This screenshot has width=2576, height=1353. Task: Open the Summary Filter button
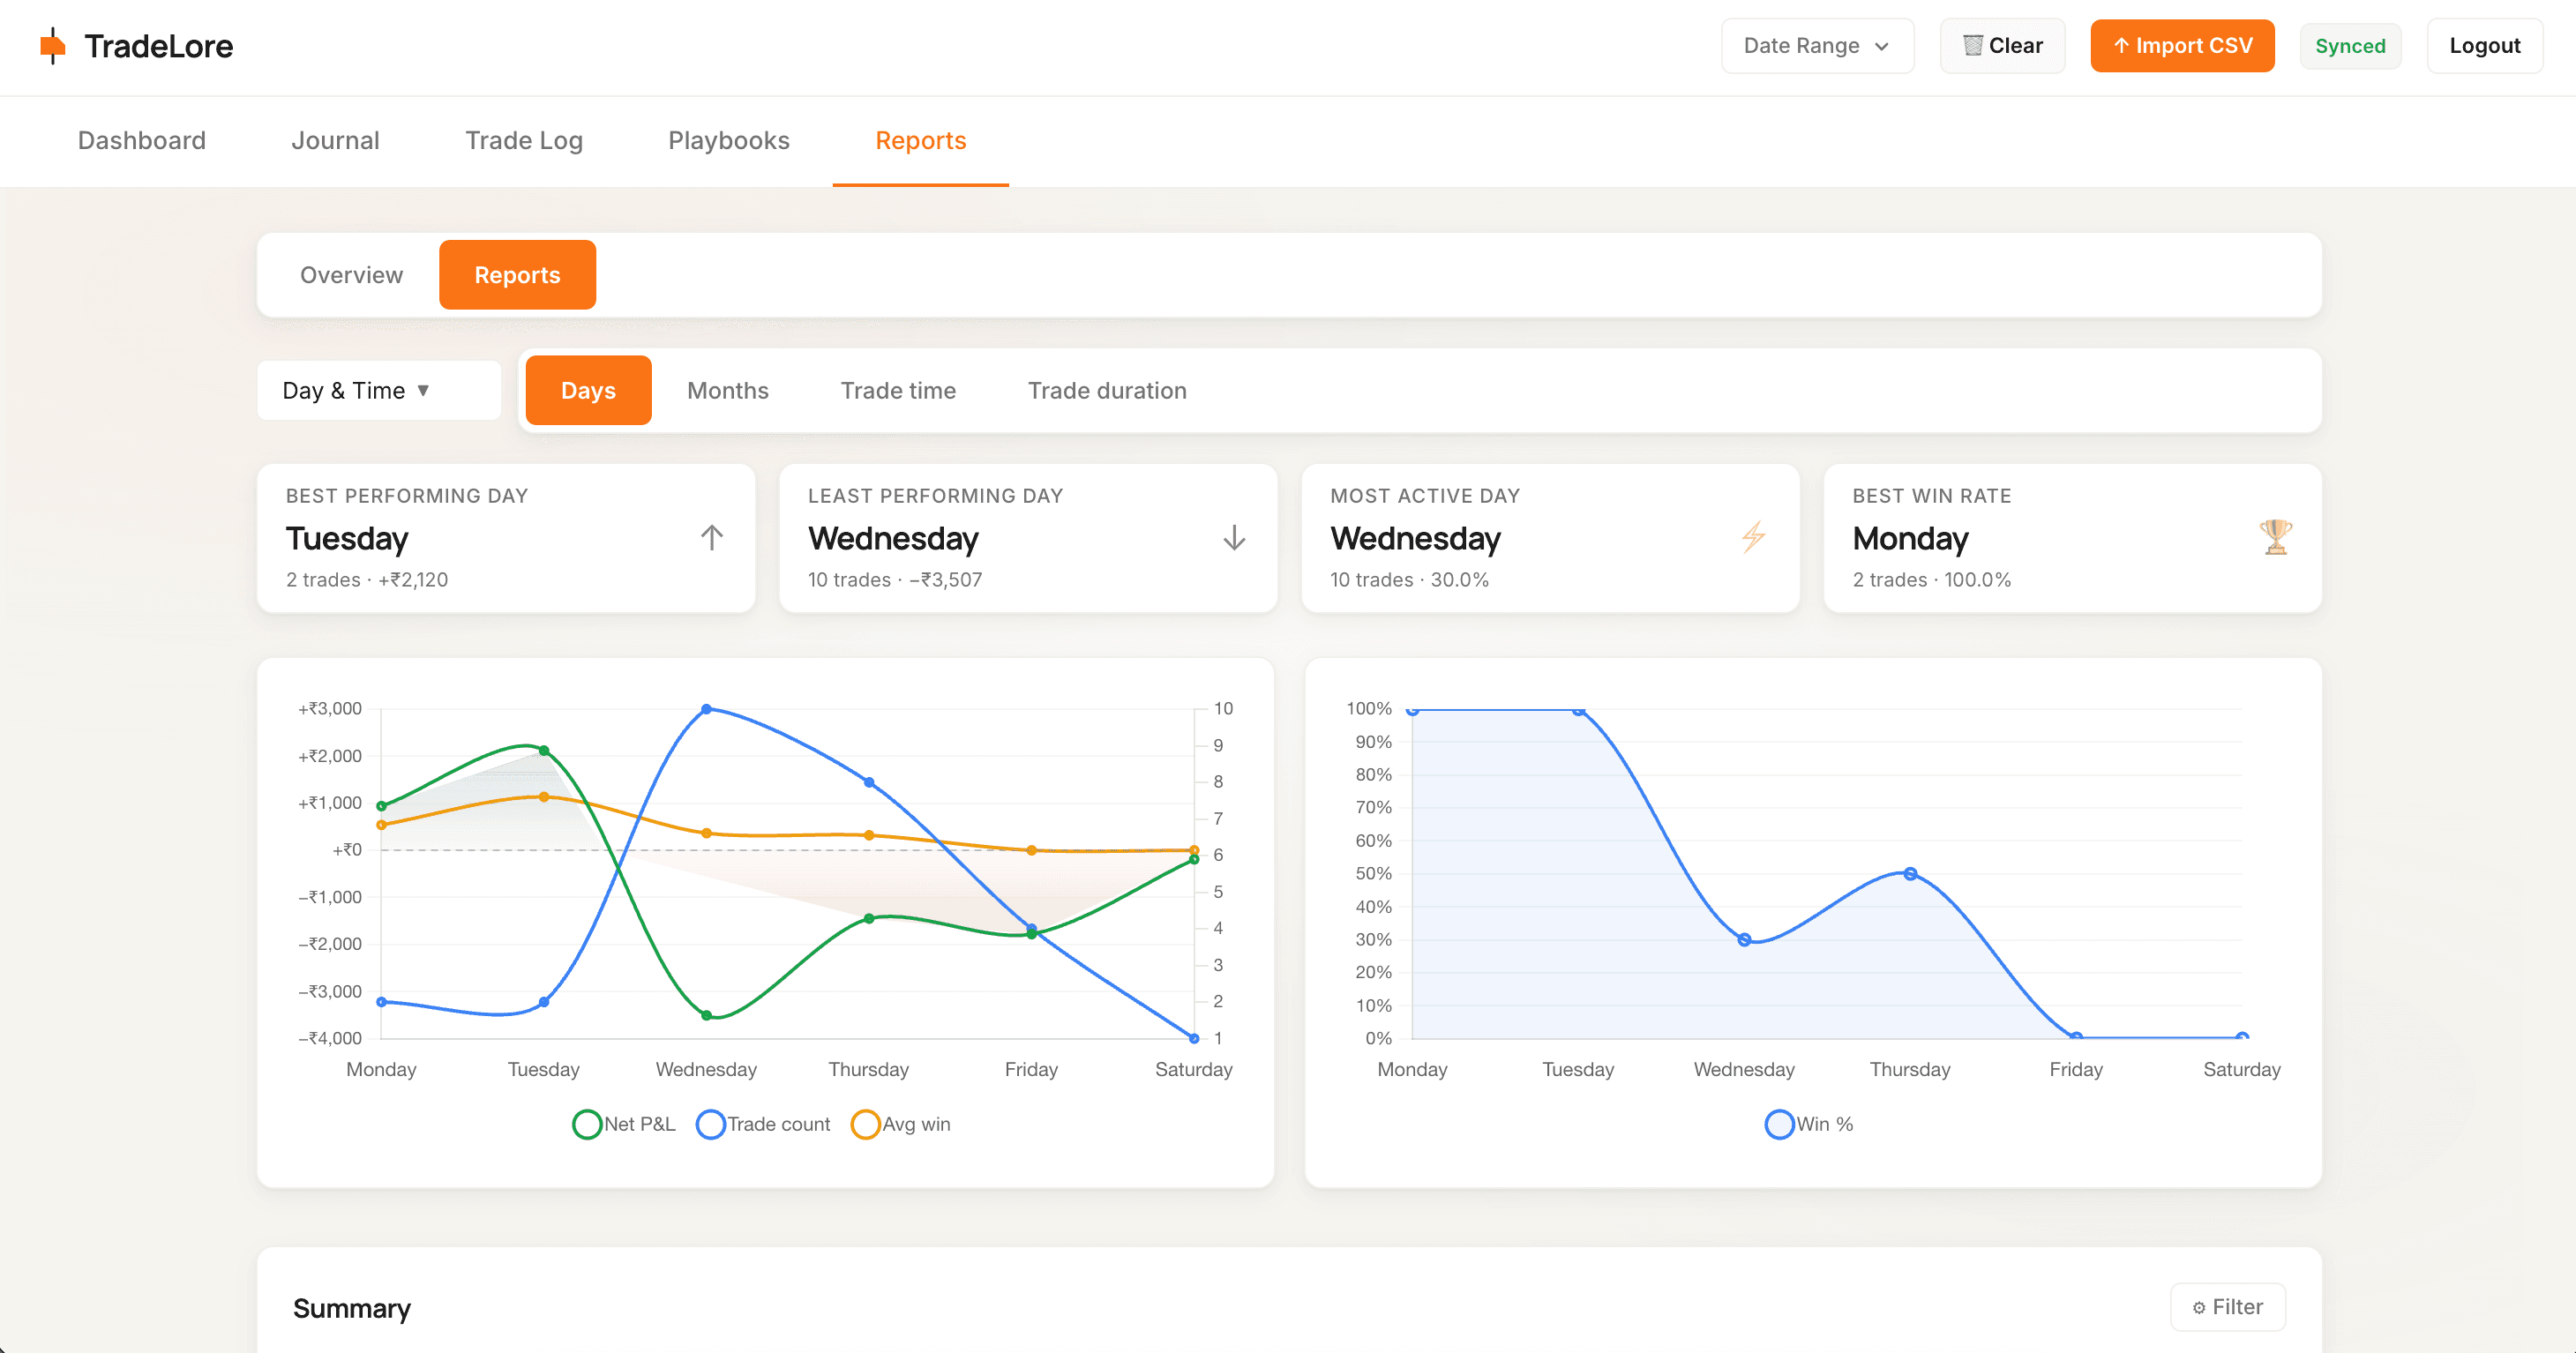(x=2227, y=1307)
